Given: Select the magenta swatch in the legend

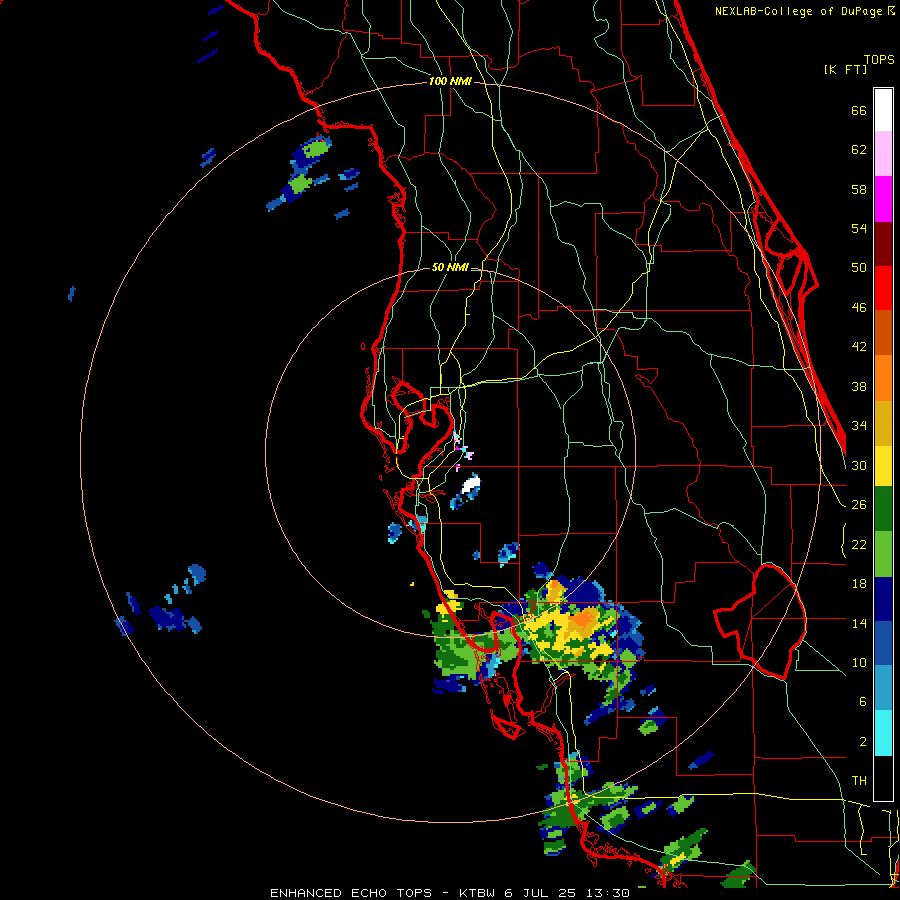Looking at the screenshot, I should (x=883, y=199).
